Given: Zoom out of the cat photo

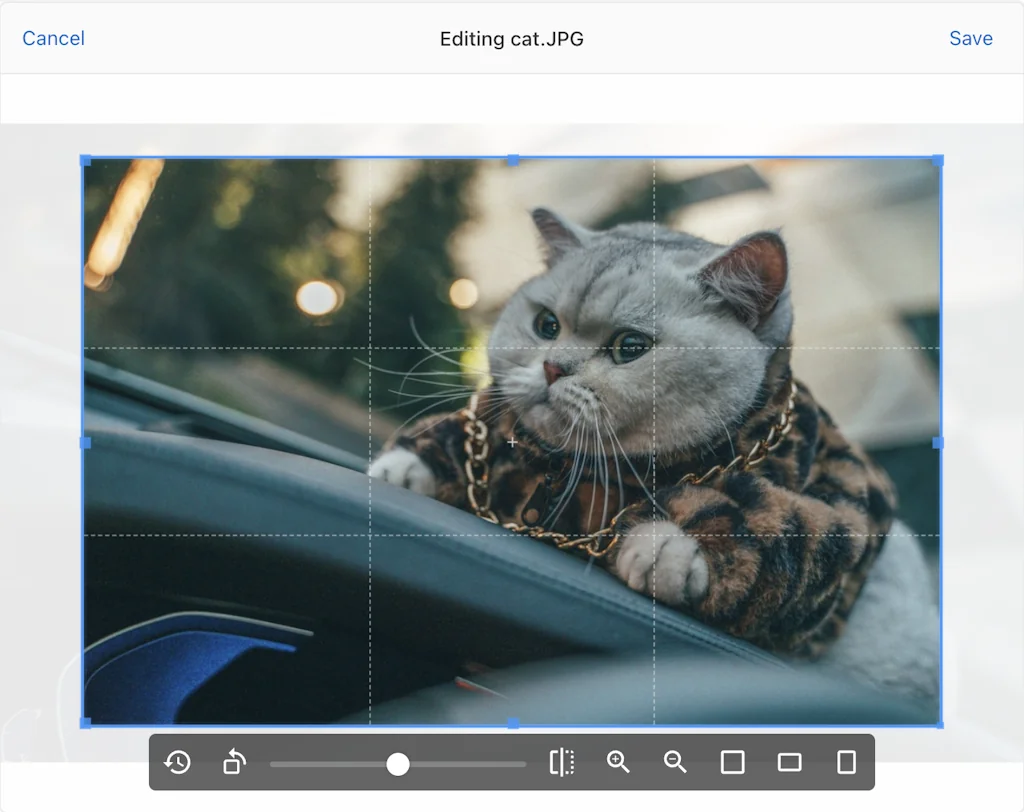Looking at the screenshot, I should coord(674,762).
